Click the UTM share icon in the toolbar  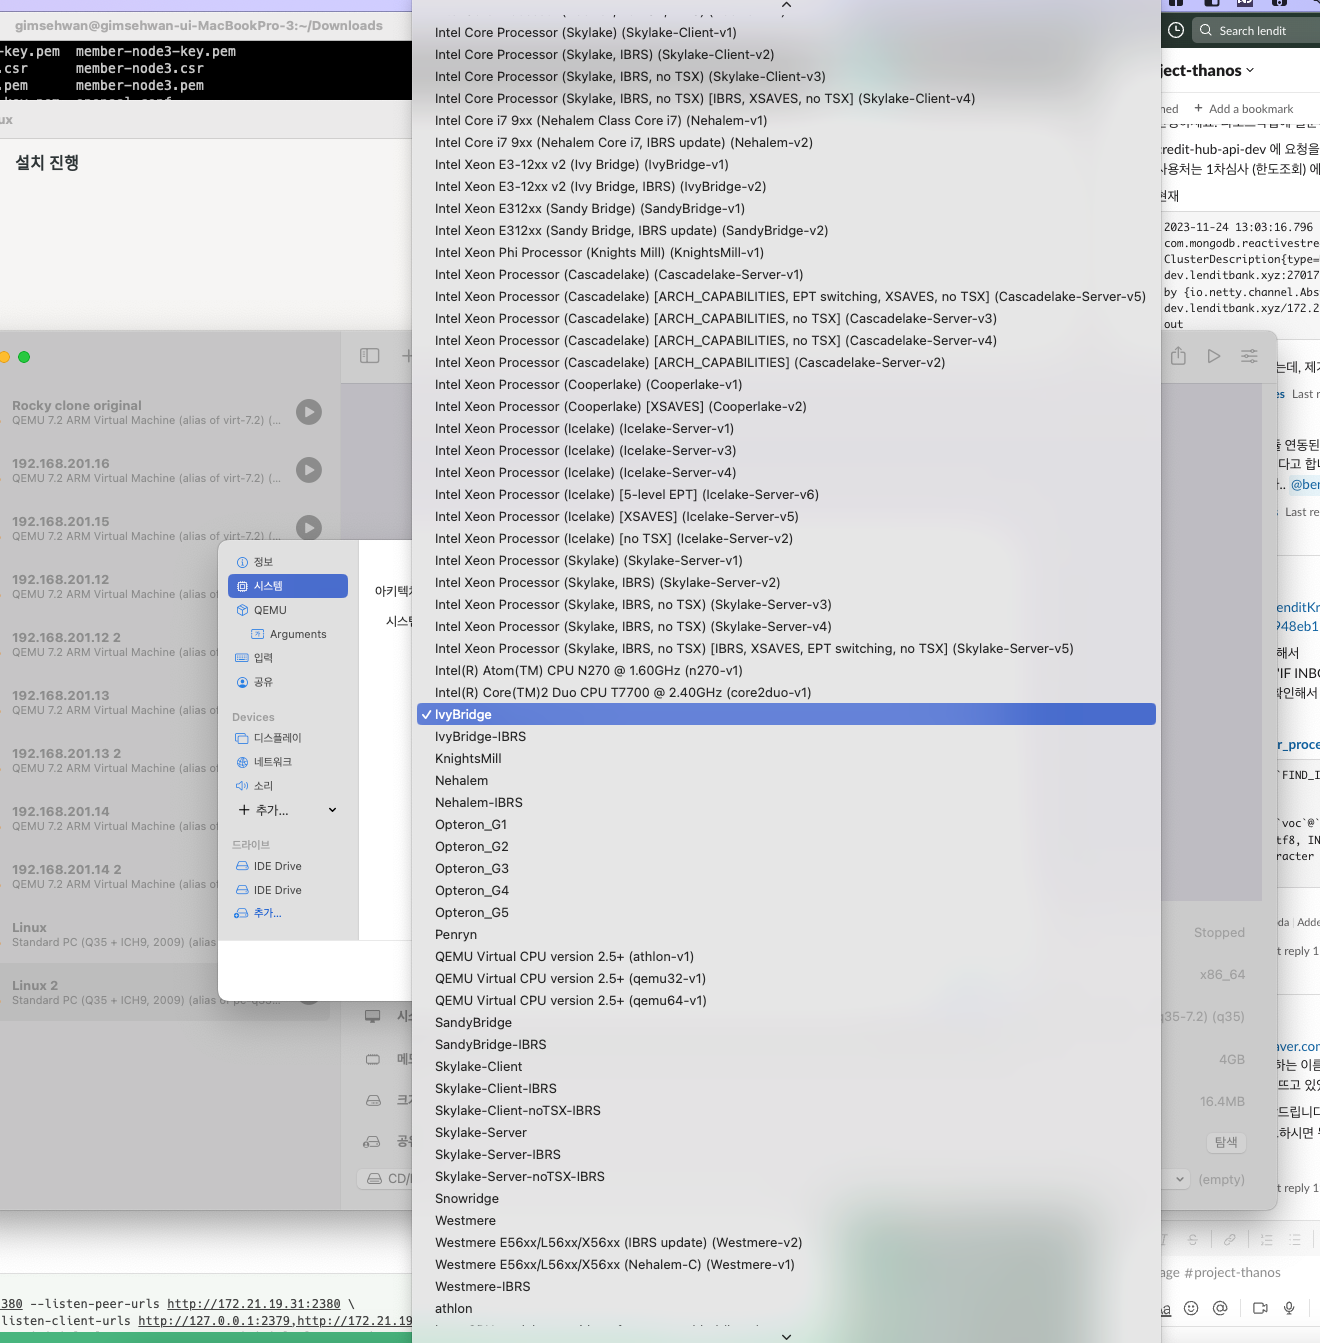[1178, 356]
